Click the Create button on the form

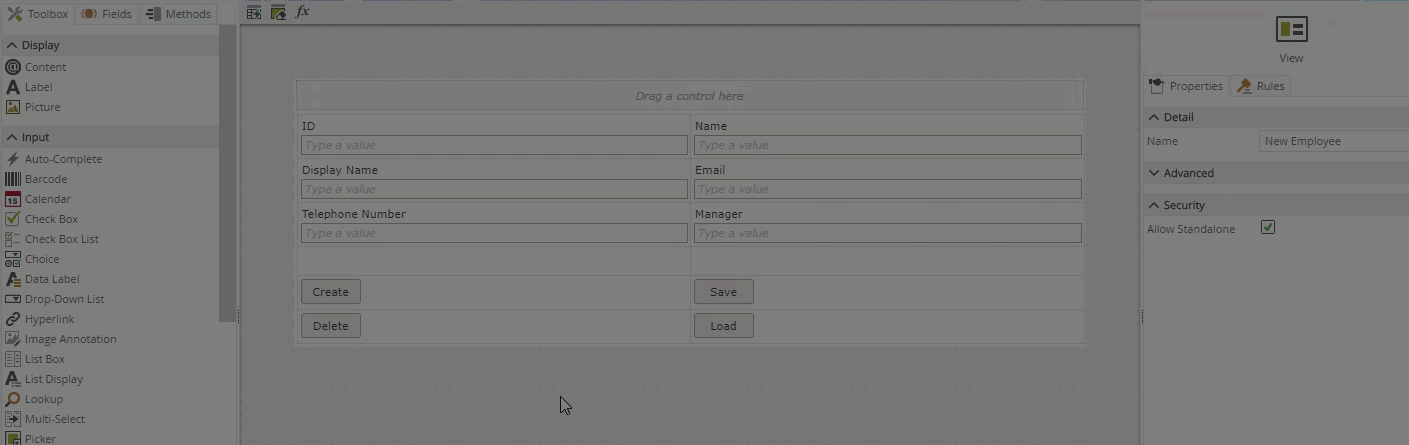pos(331,292)
